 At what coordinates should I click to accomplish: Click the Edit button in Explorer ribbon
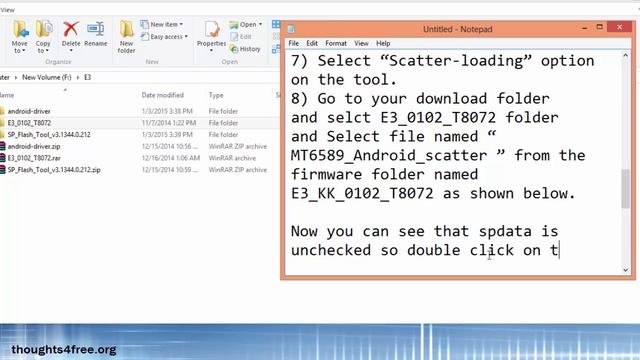241,37
